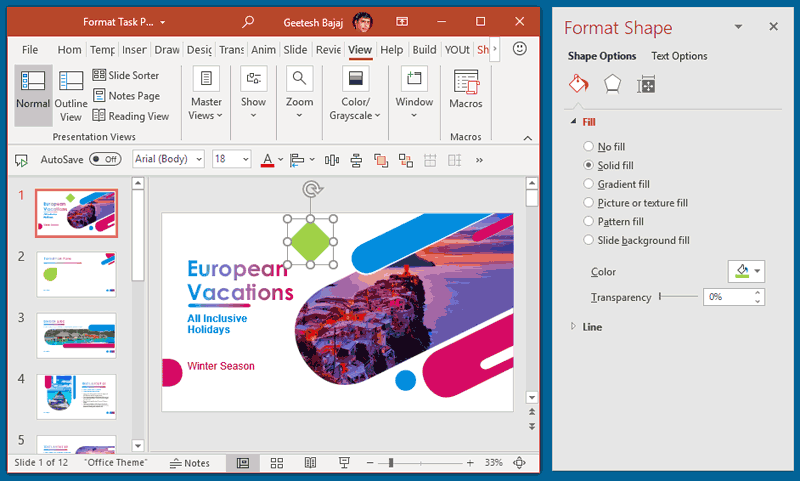Click the Transparency slider
This screenshot has height=481, width=800.
(678, 296)
